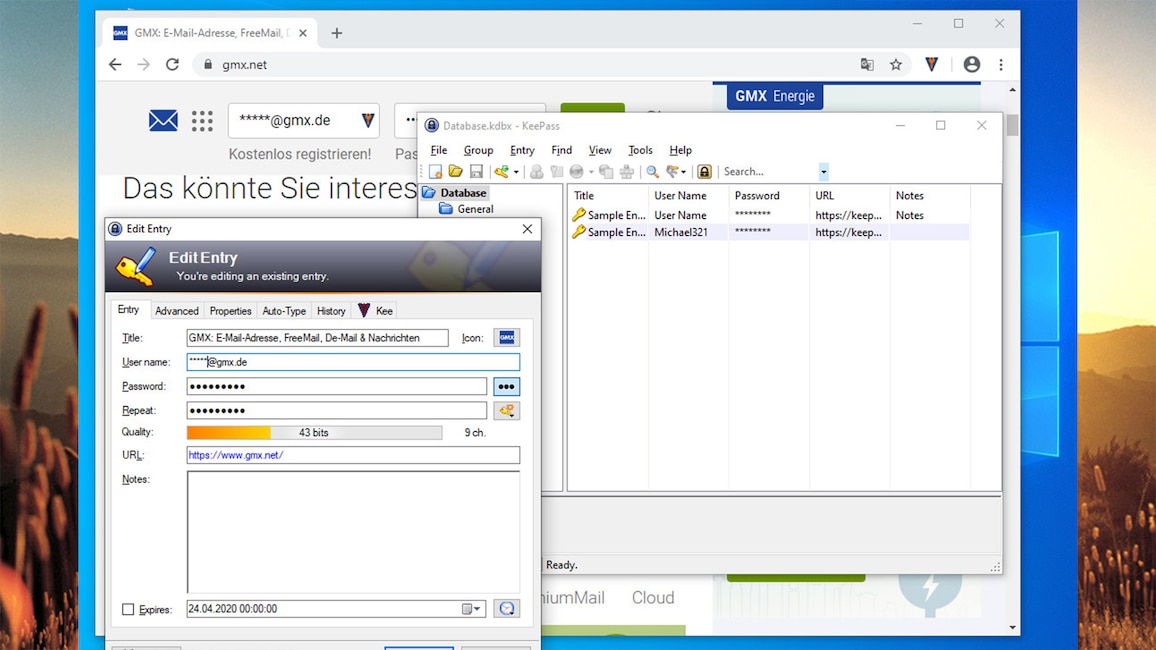Viewport: 1156px width, 650px height.
Task: Switch to the Advanced tab
Action: 176,311
